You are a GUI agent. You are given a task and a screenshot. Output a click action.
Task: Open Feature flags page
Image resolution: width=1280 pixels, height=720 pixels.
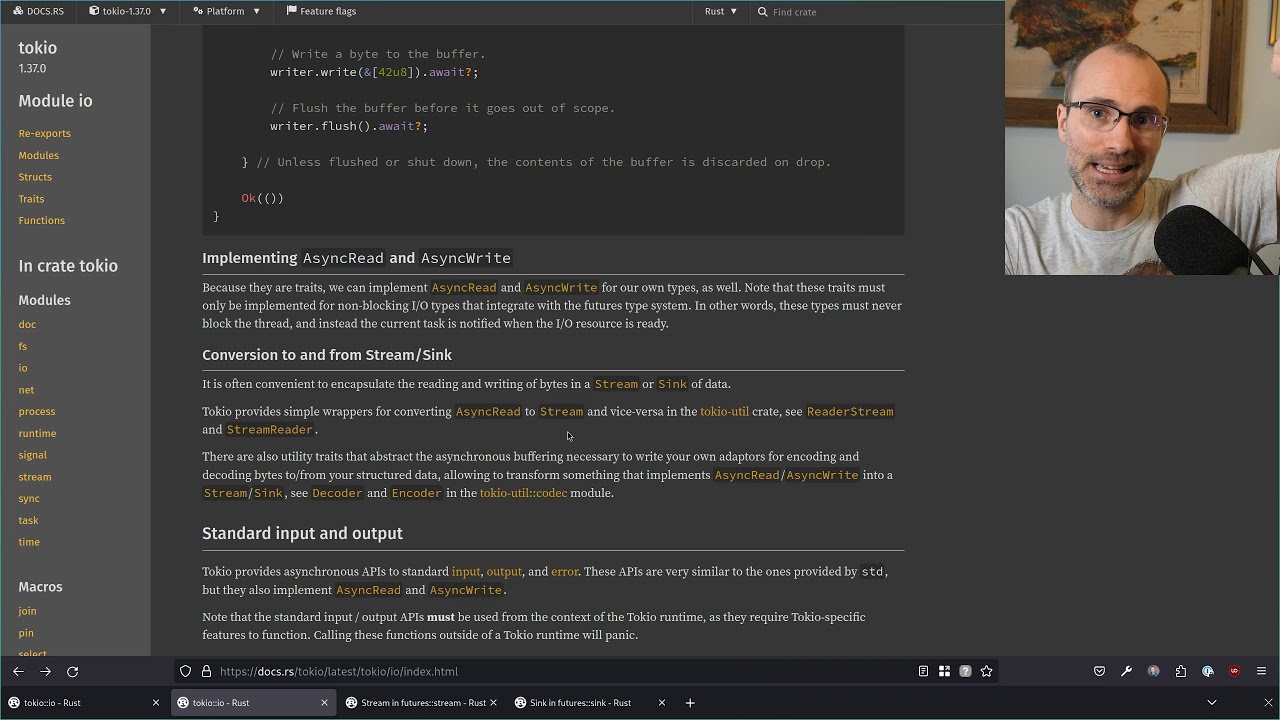(321, 11)
